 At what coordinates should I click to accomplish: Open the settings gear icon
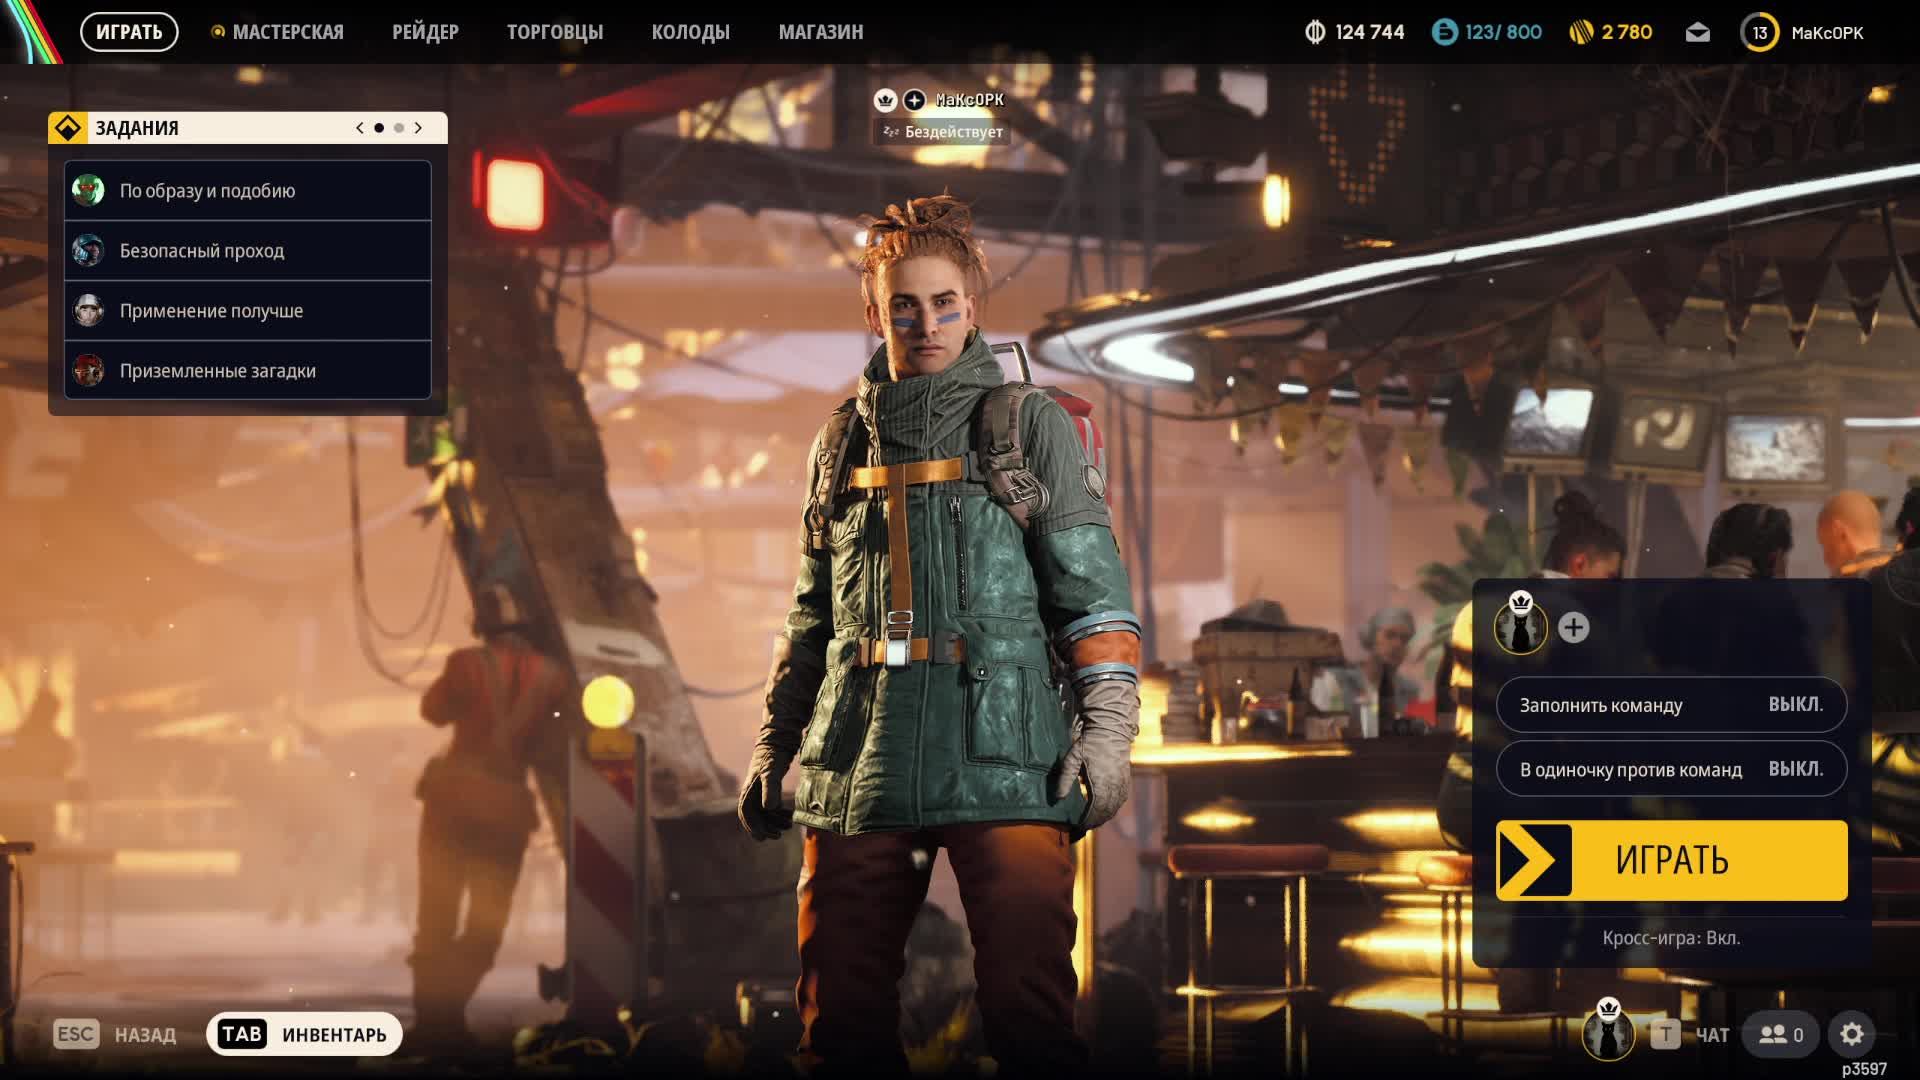pyautogui.click(x=1851, y=1034)
